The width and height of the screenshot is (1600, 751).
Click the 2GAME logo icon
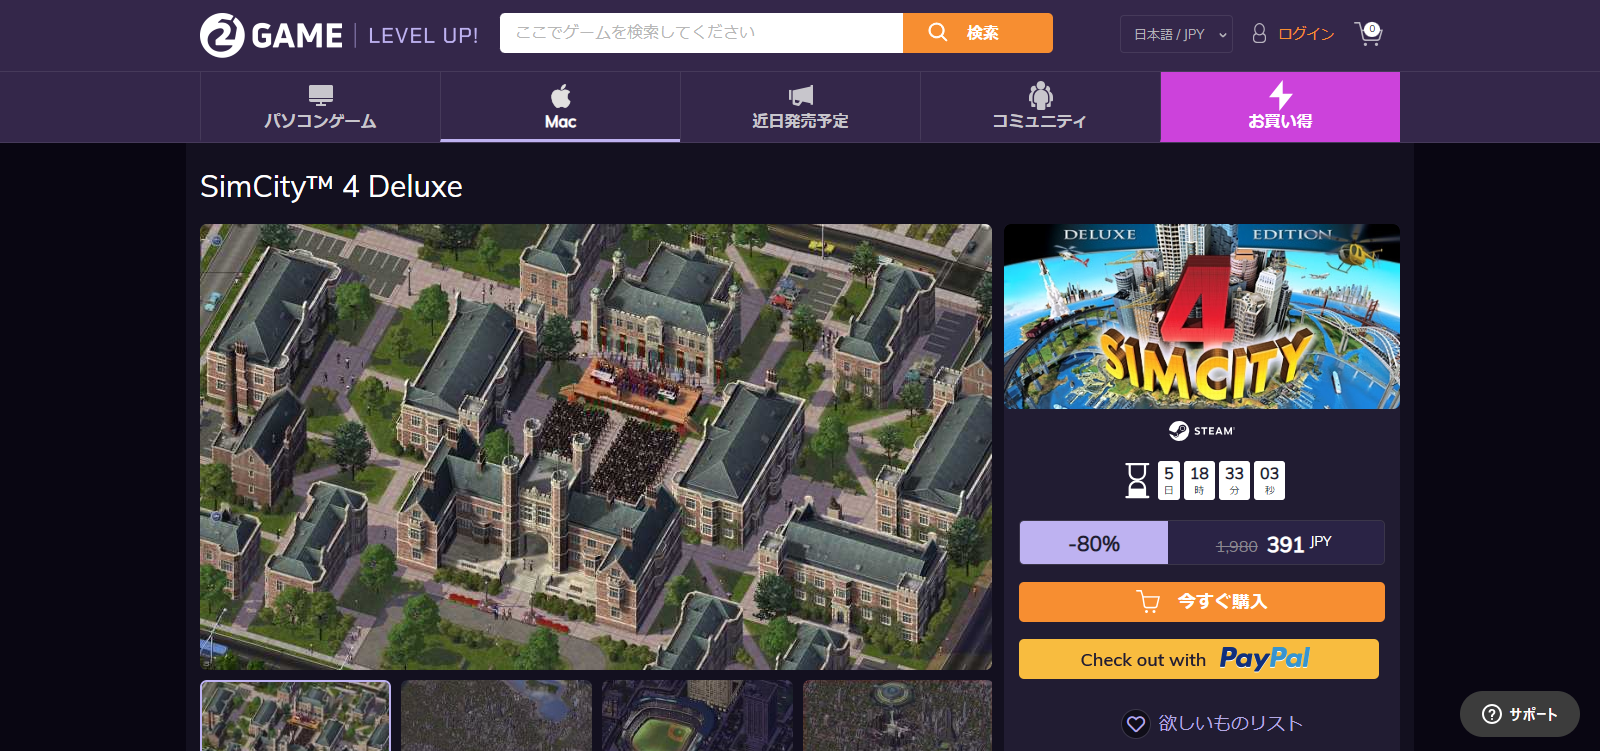222,36
